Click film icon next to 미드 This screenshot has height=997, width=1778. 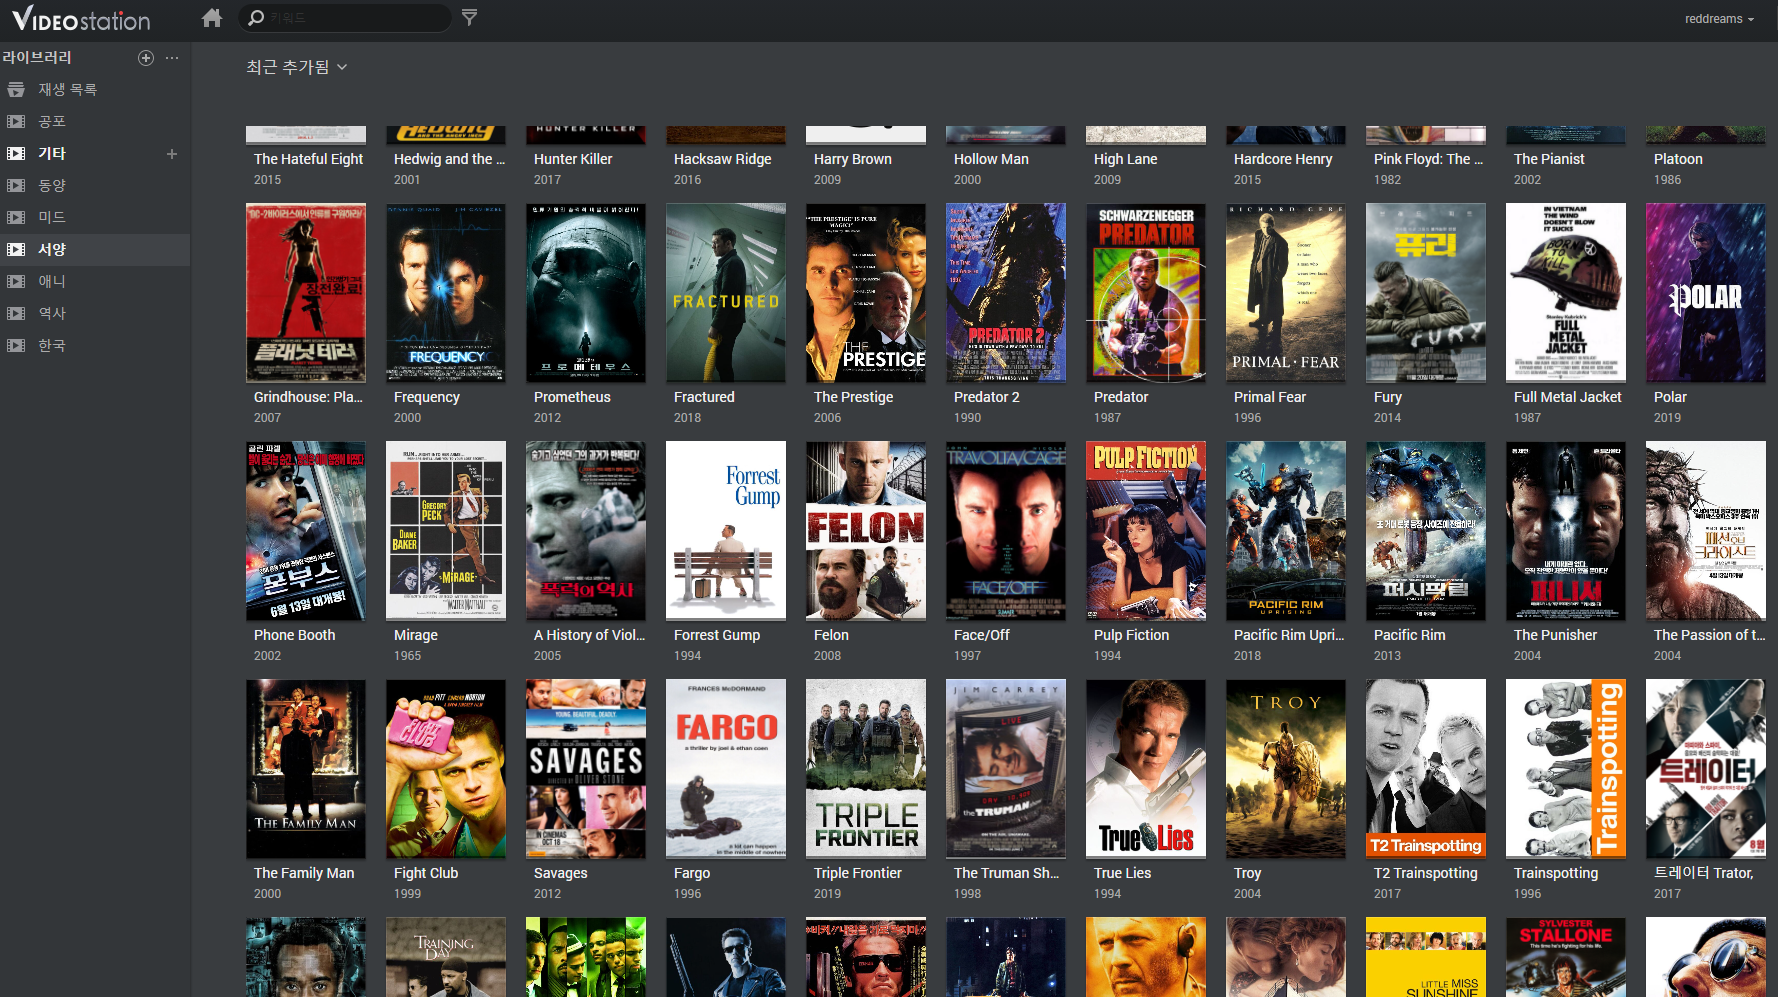pyautogui.click(x=16, y=218)
